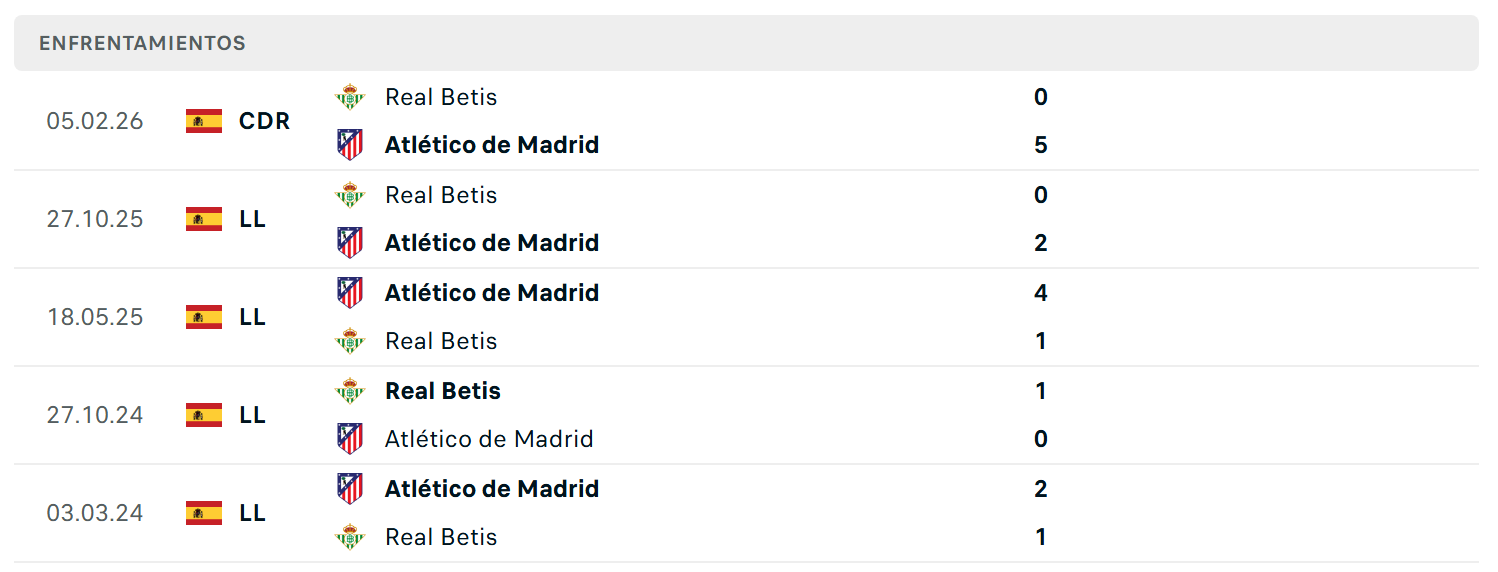Click Real Betis crest in 03.03.24 match
Viewport: 1498px width, 572px height.
point(350,537)
